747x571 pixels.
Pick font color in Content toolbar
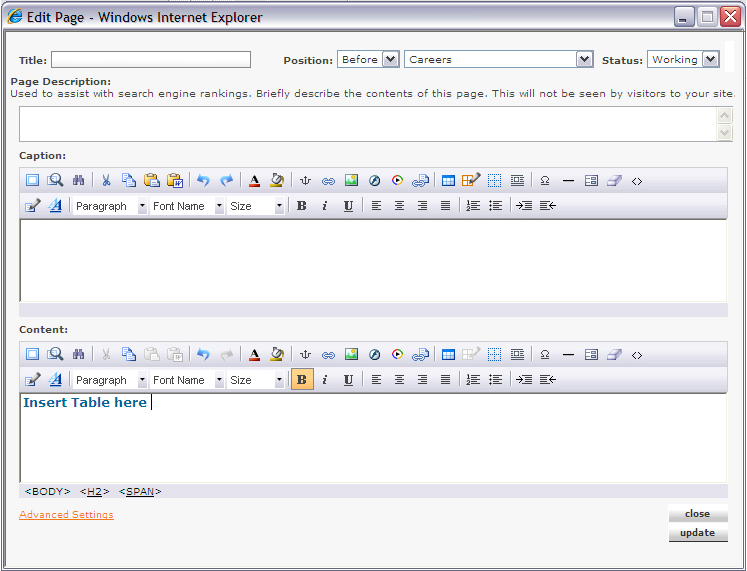[x=254, y=354]
